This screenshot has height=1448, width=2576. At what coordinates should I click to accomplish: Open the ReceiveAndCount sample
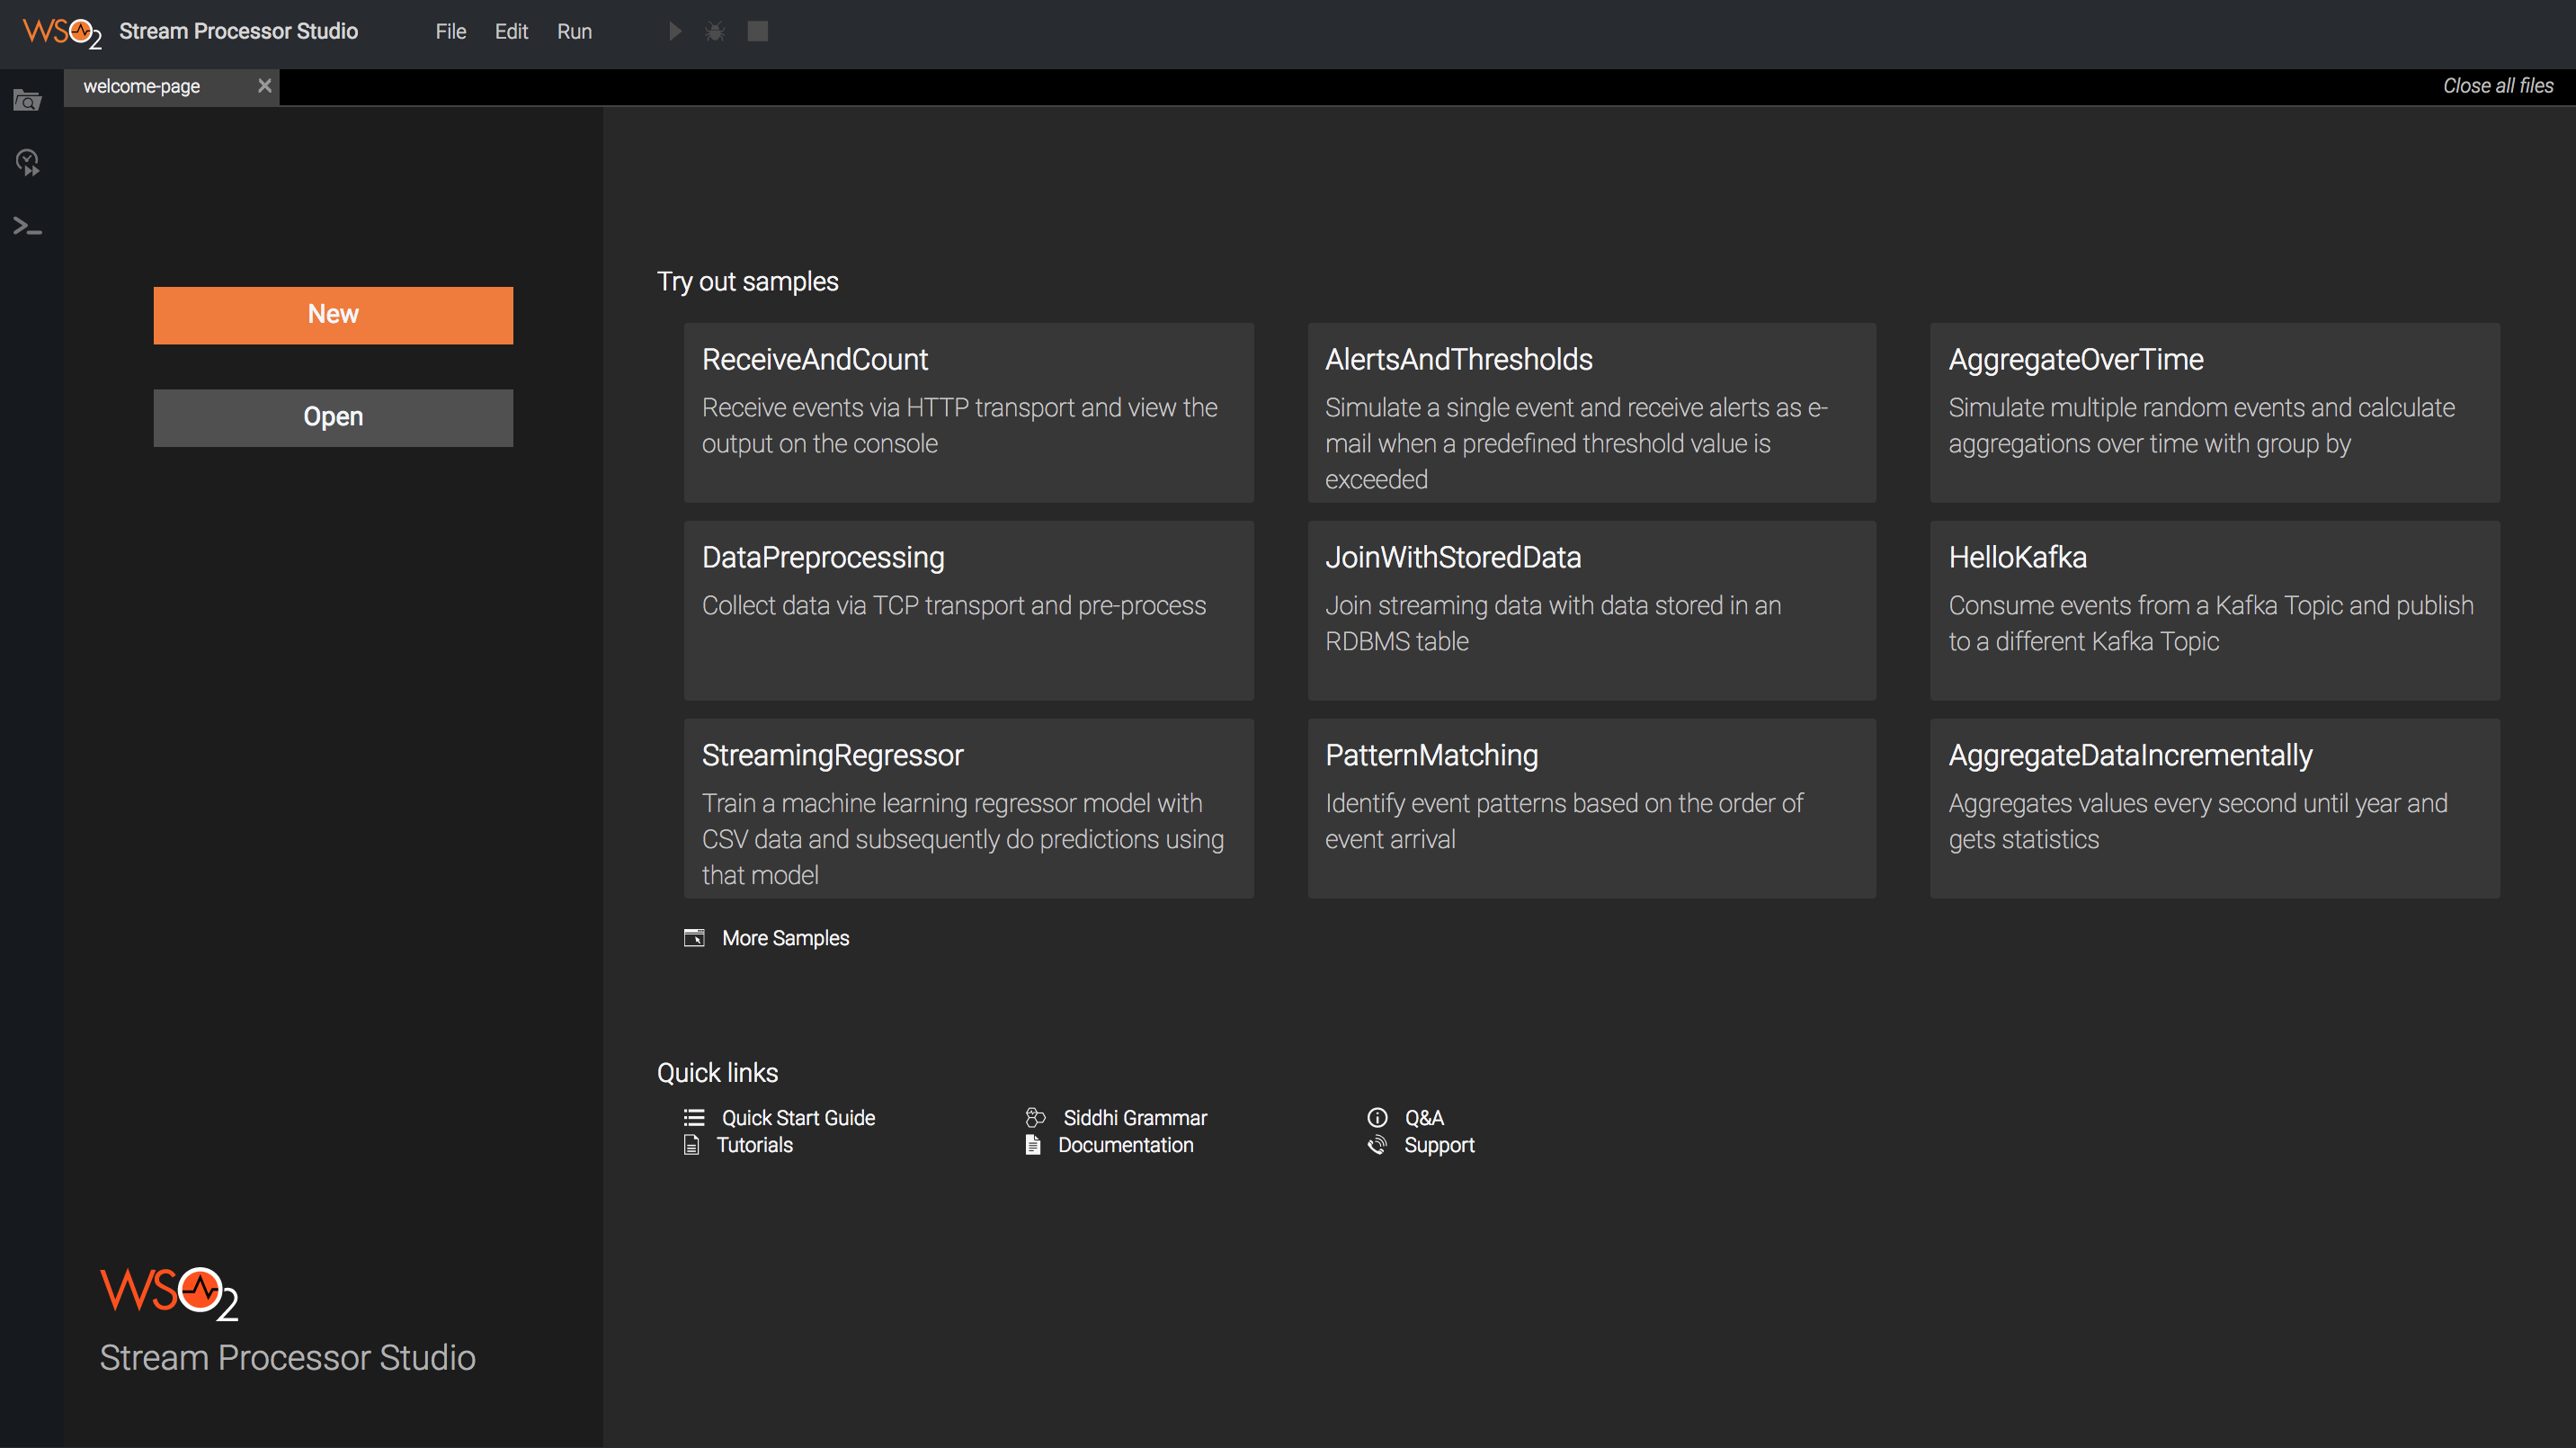click(x=968, y=411)
